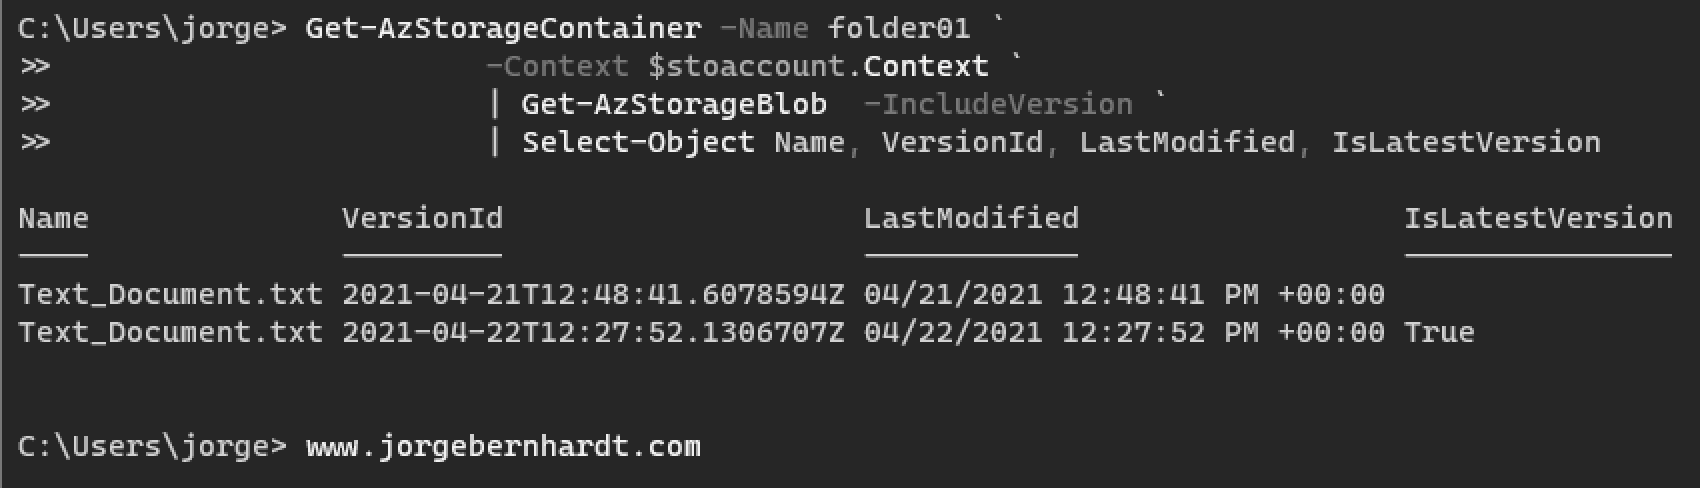Click the Get-AzStorageContainer command text

(502, 28)
